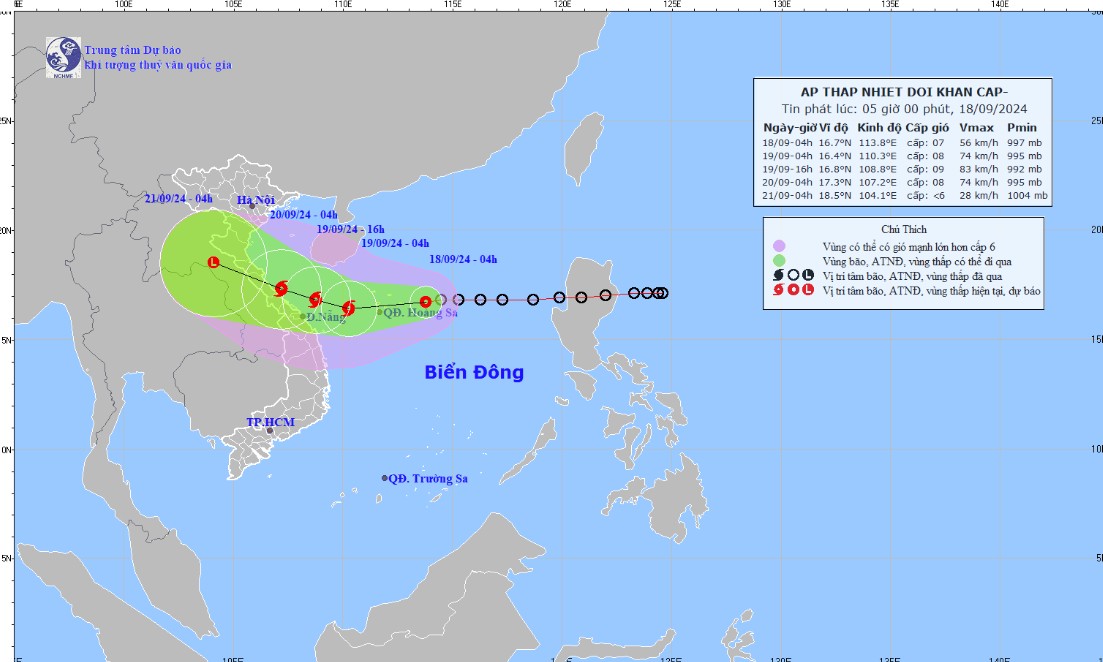Select the 19/09-16h row in forecast table
The image size is (1103, 662).
(x=905, y=169)
